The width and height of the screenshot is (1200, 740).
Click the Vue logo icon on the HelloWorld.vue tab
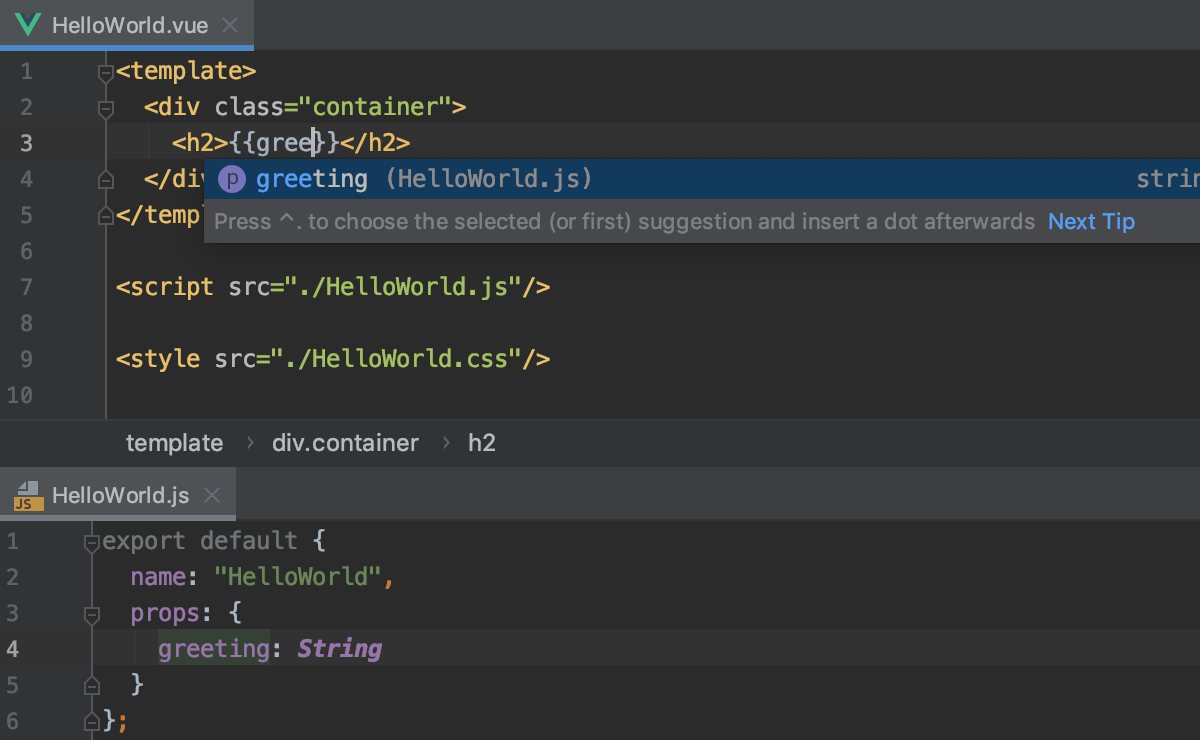point(27,24)
